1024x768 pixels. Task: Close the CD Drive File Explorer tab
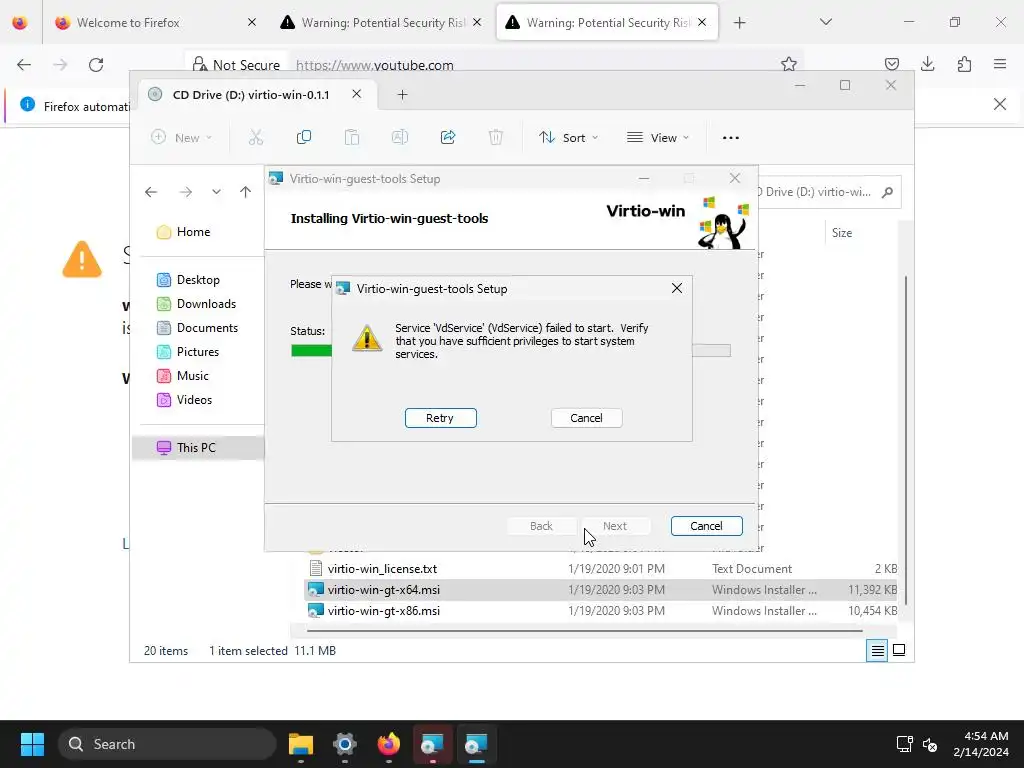pos(357,94)
